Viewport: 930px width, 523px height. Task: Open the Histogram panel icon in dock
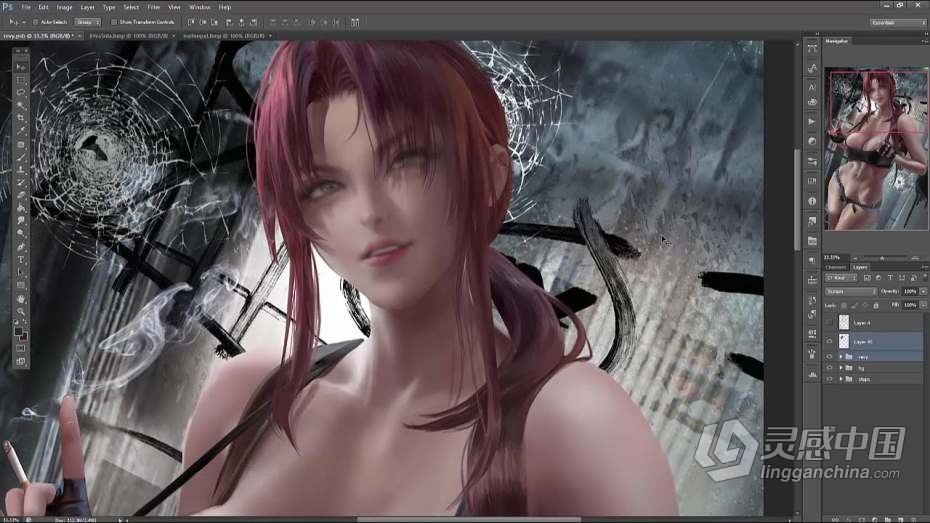tap(812, 375)
